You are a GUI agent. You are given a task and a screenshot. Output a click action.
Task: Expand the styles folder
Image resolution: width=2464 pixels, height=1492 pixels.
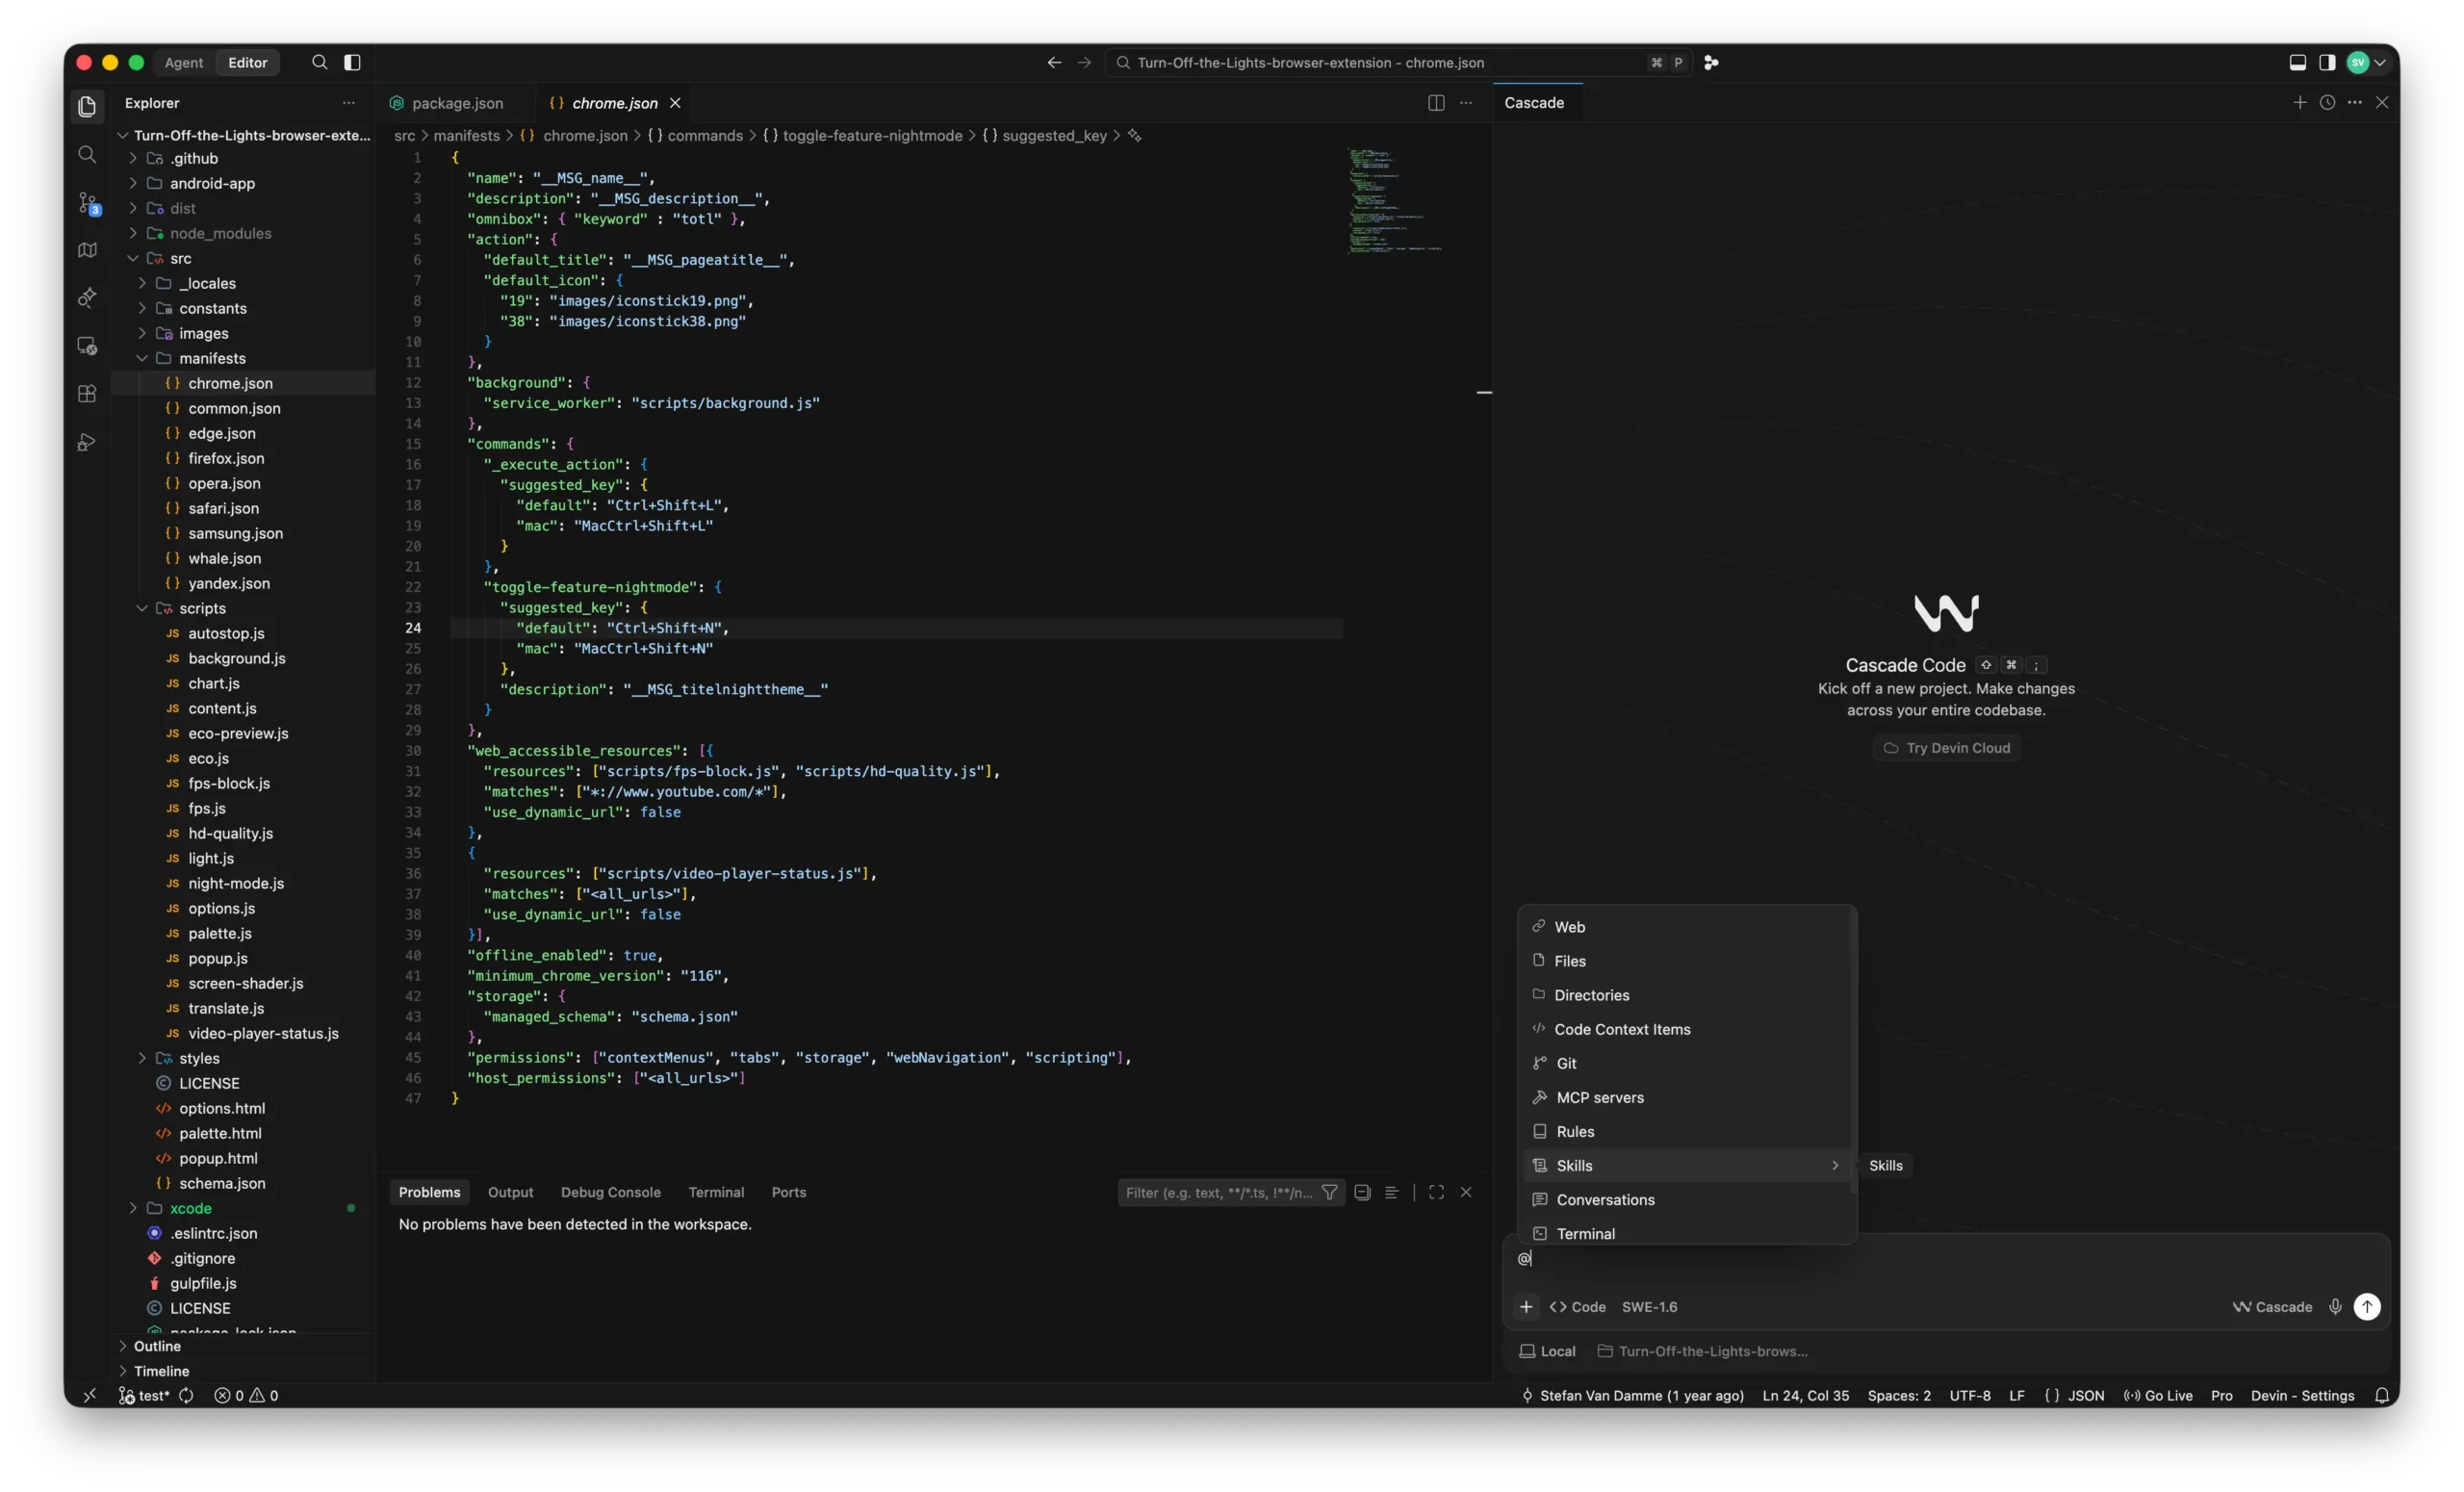tap(199, 1058)
